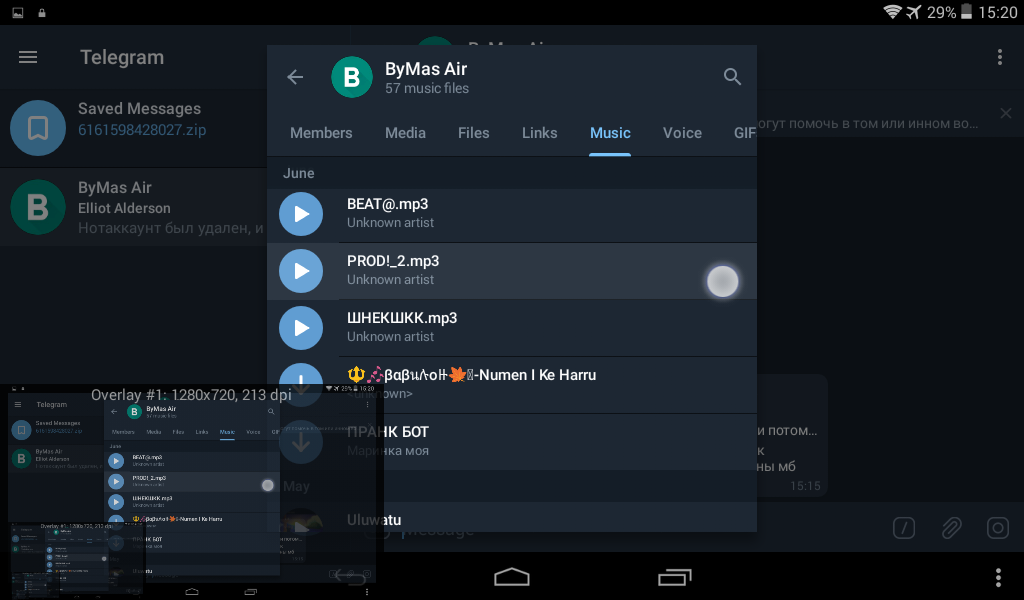
Task: Click the Telegram app title
Action: point(122,57)
